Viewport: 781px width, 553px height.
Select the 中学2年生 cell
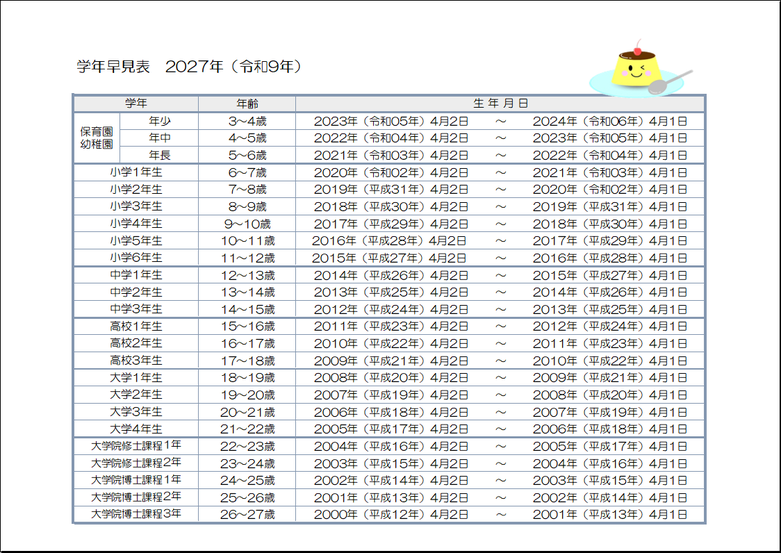point(136,292)
